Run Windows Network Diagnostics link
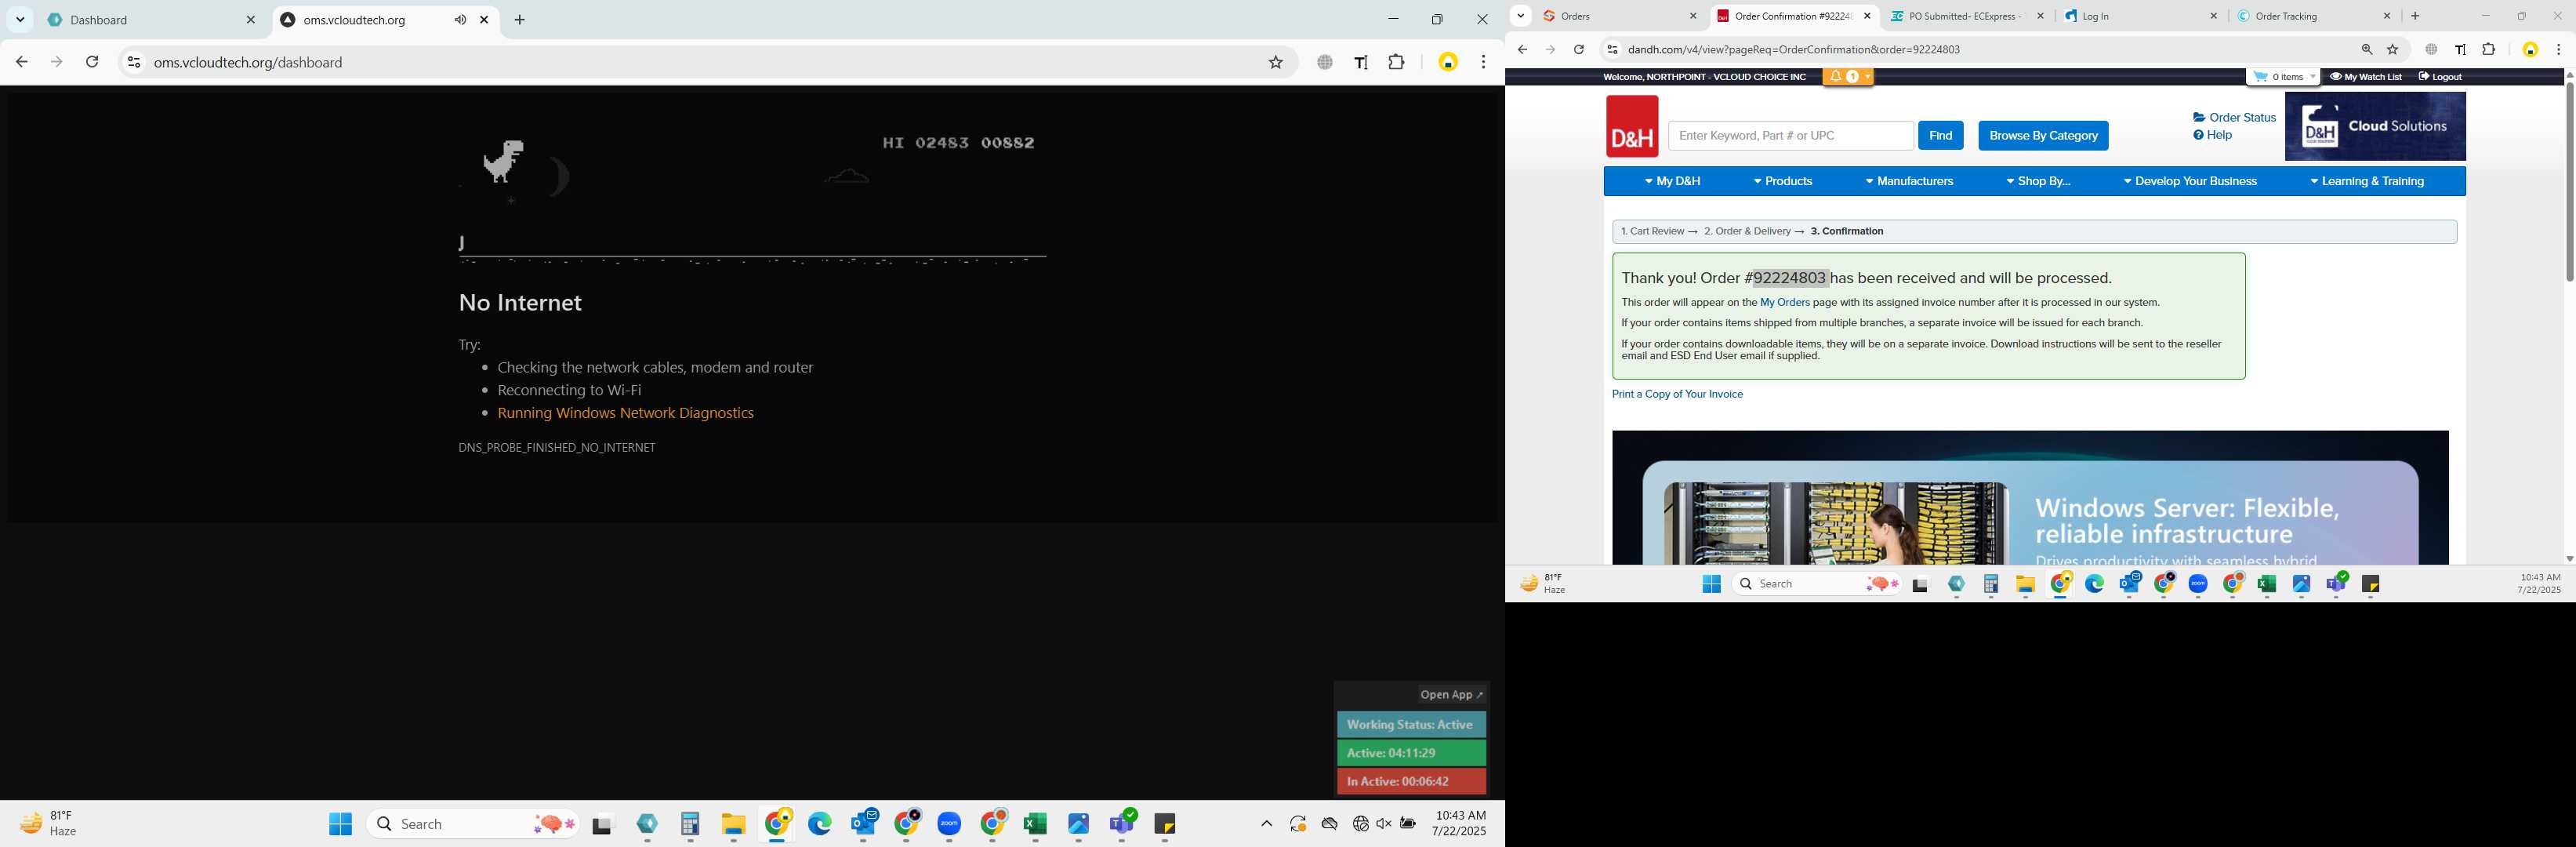Image resolution: width=2576 pixels, height=847 pixels. pos(625,413)
